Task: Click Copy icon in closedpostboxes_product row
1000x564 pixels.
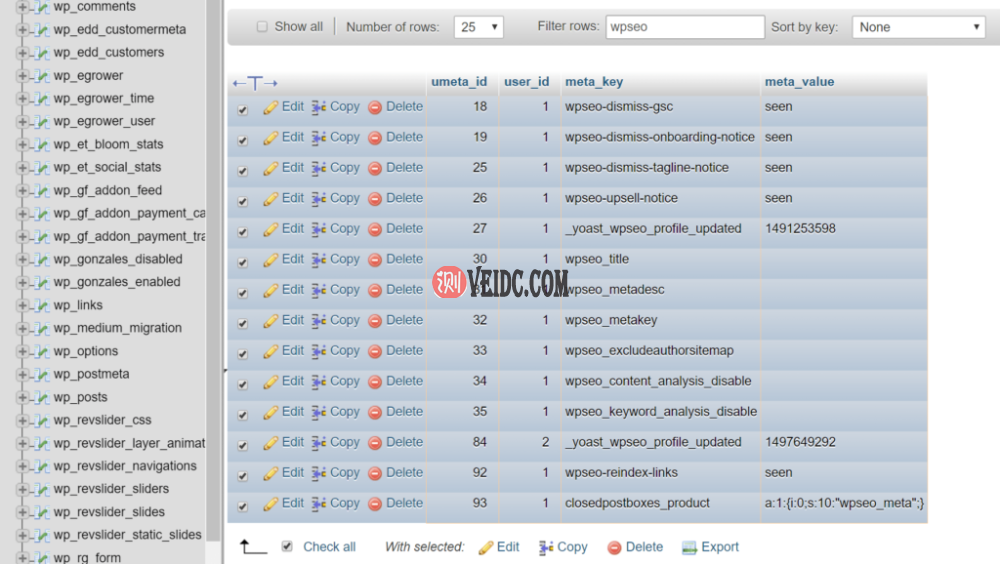Action: coord(319,504)
